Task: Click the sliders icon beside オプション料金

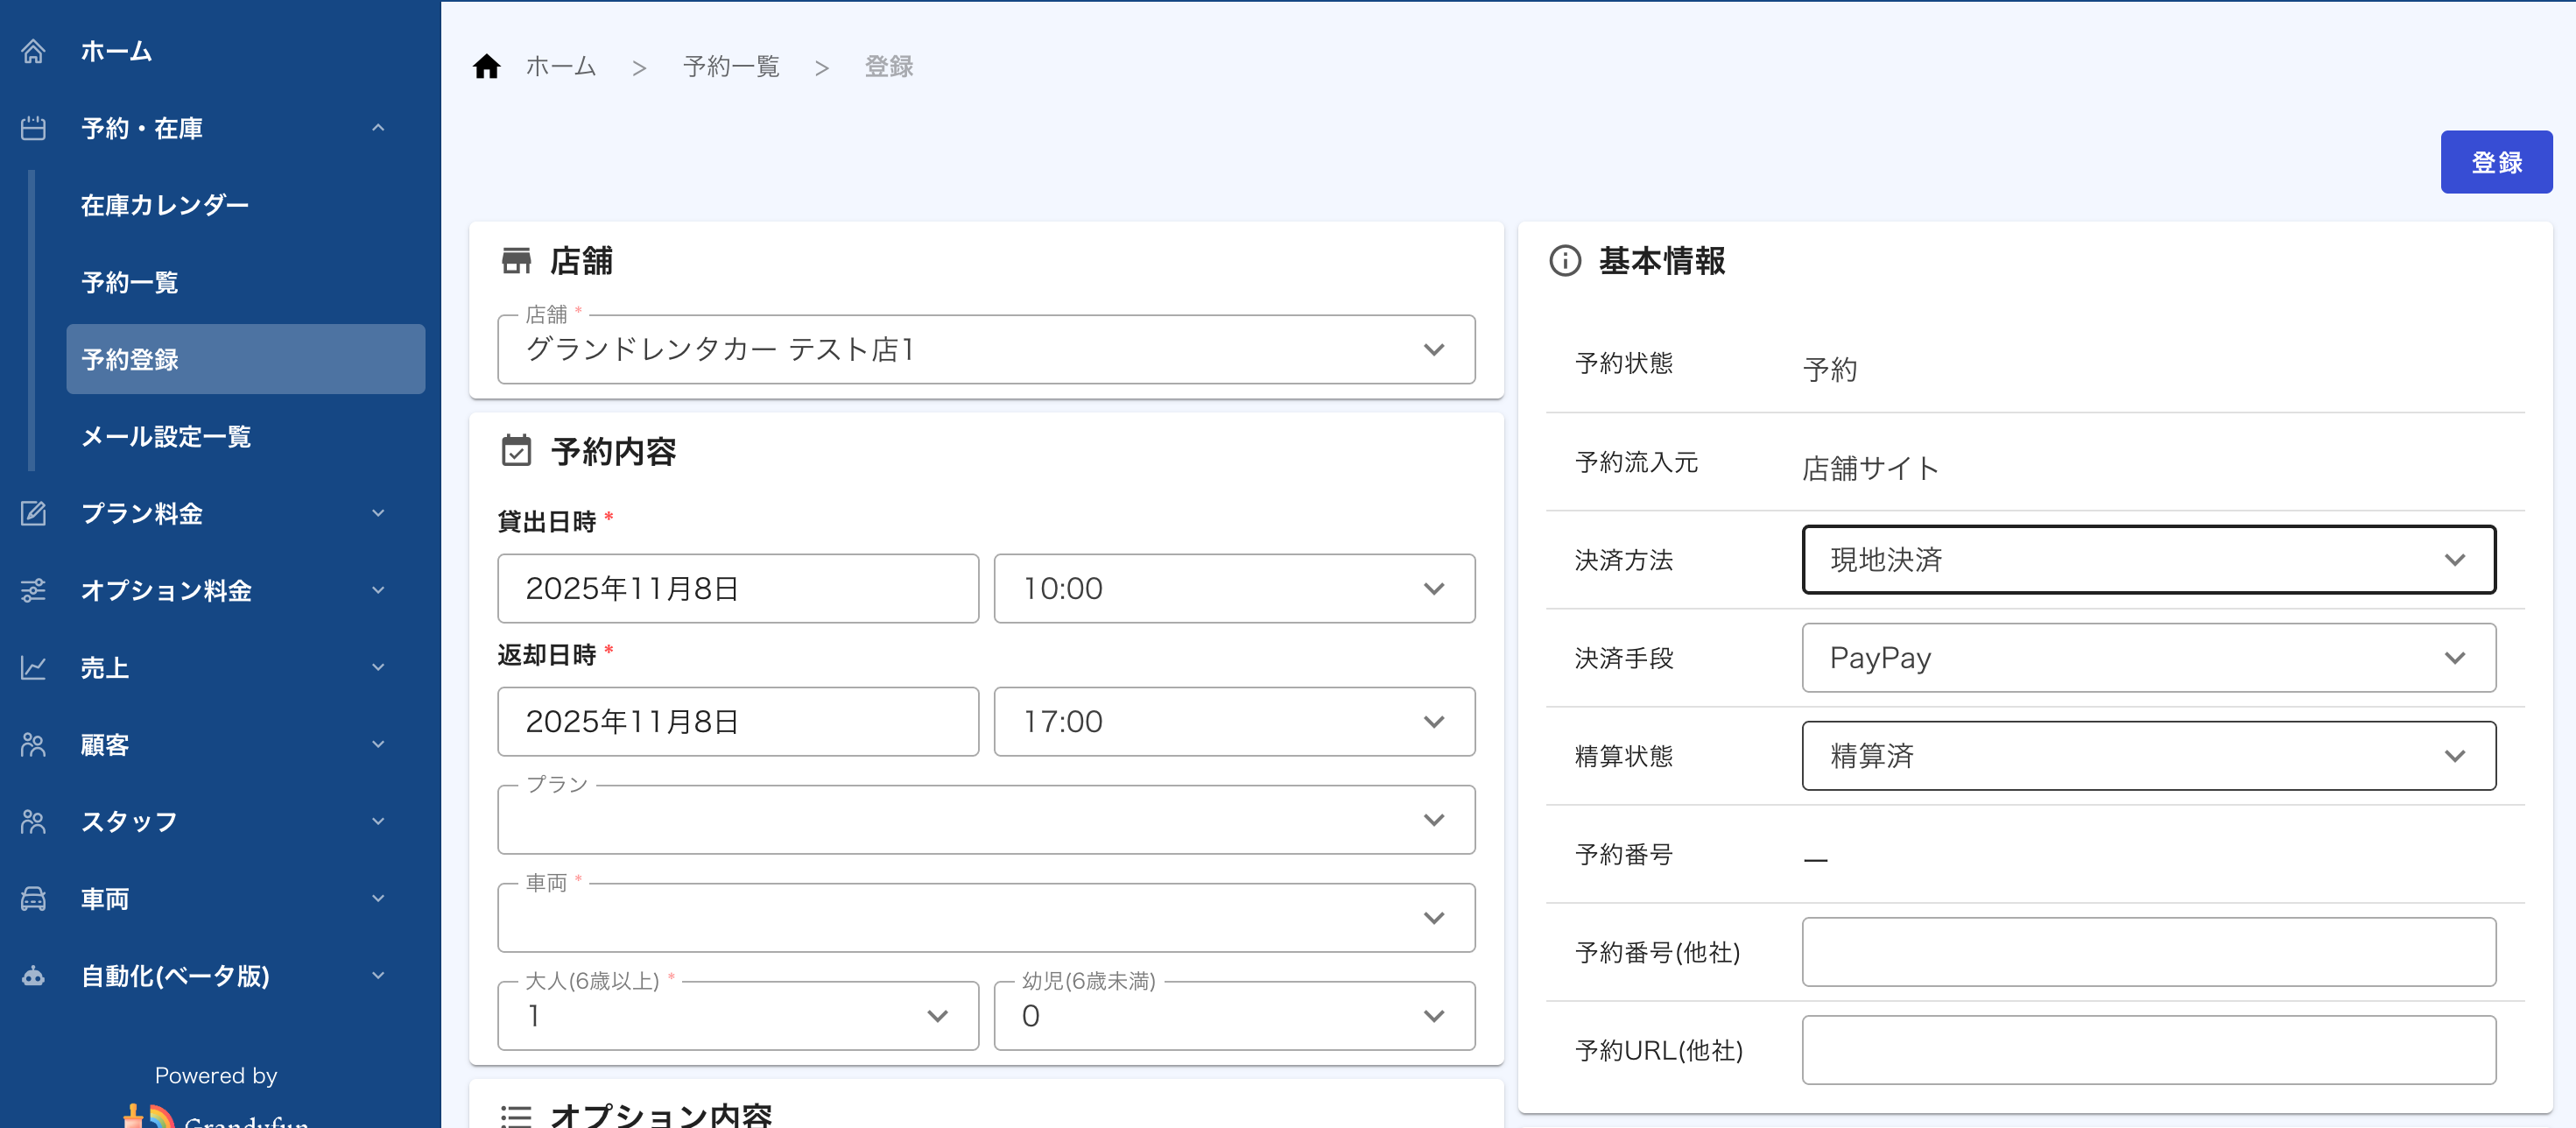Action: pyautogui.click(x=33, y=590)
